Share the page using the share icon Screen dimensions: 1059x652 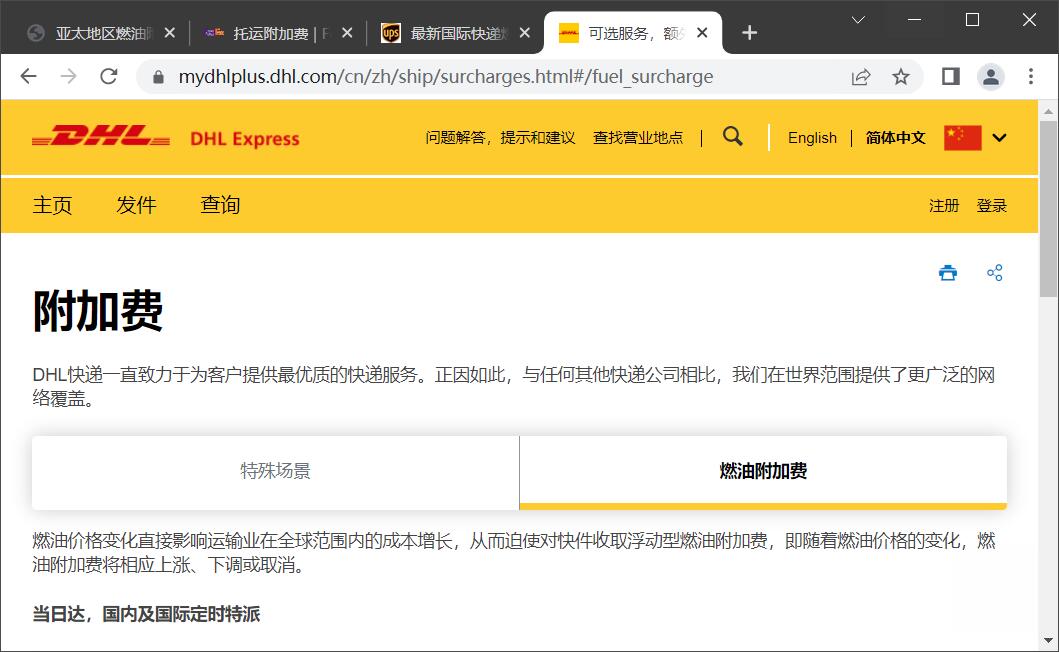995,273
